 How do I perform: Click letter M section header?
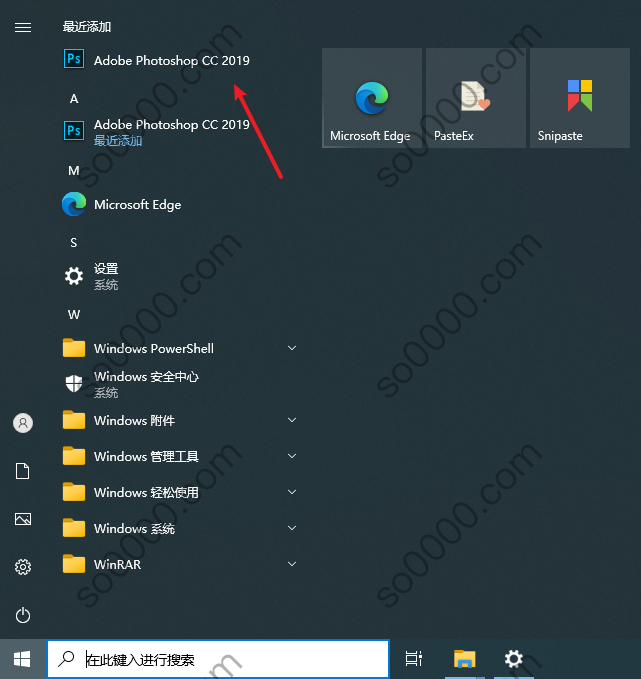pos(74,171)
